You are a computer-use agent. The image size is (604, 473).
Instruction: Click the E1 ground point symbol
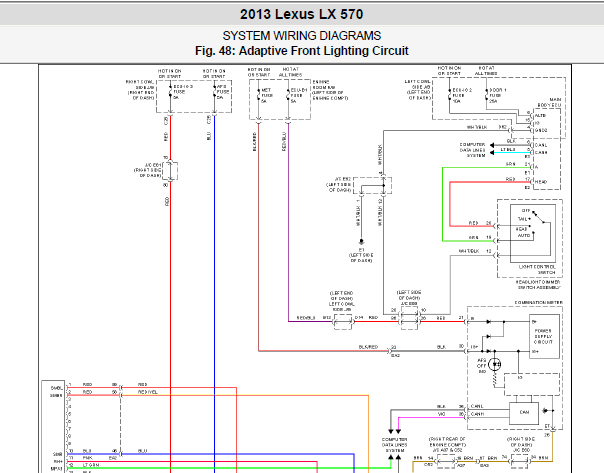(361, 242)
